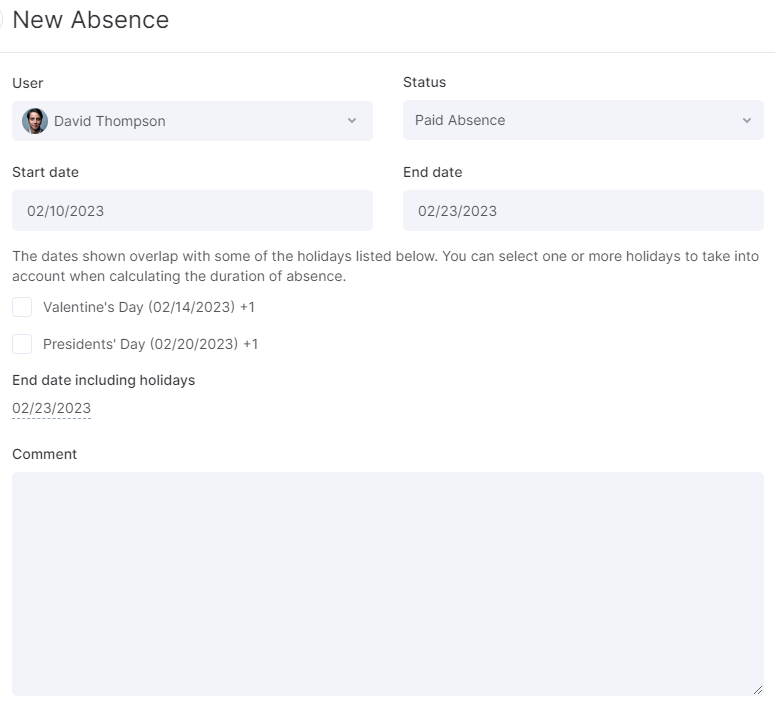Screen dimensions: 775x716
Task: Focus the Start date field 02/10/2023
Action: click(192, 211)
